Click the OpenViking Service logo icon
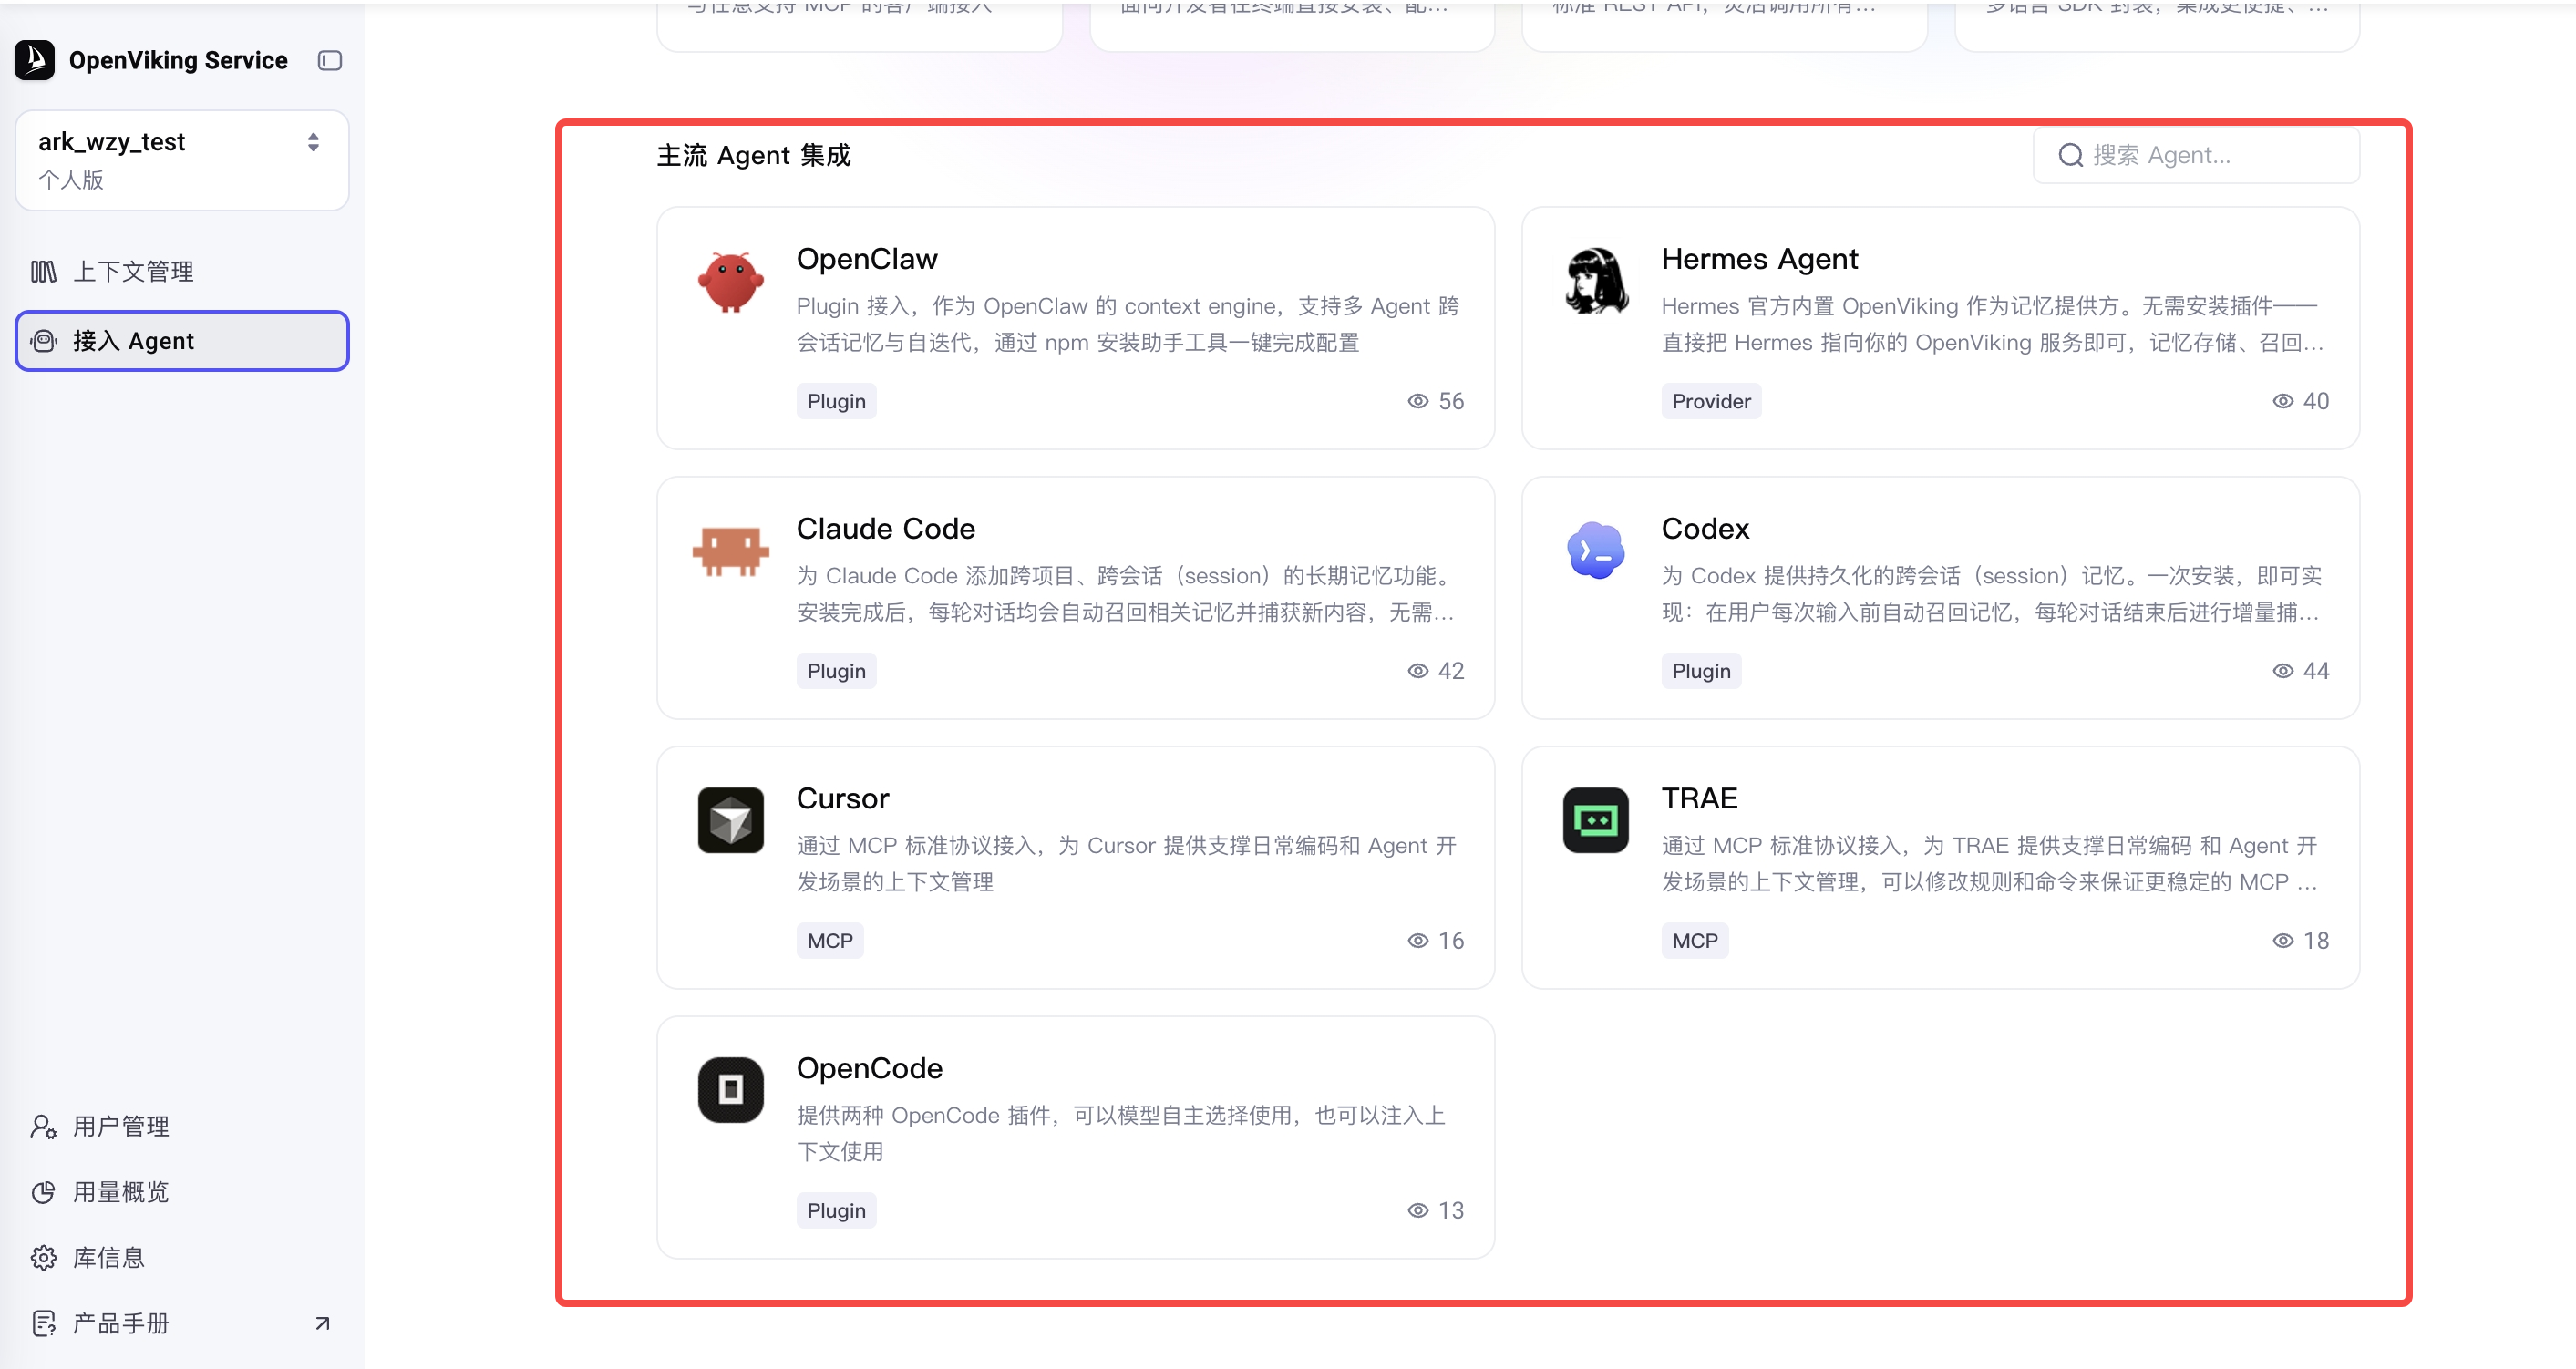Viewport: 2576px width, 1369px height. [35, 60]
